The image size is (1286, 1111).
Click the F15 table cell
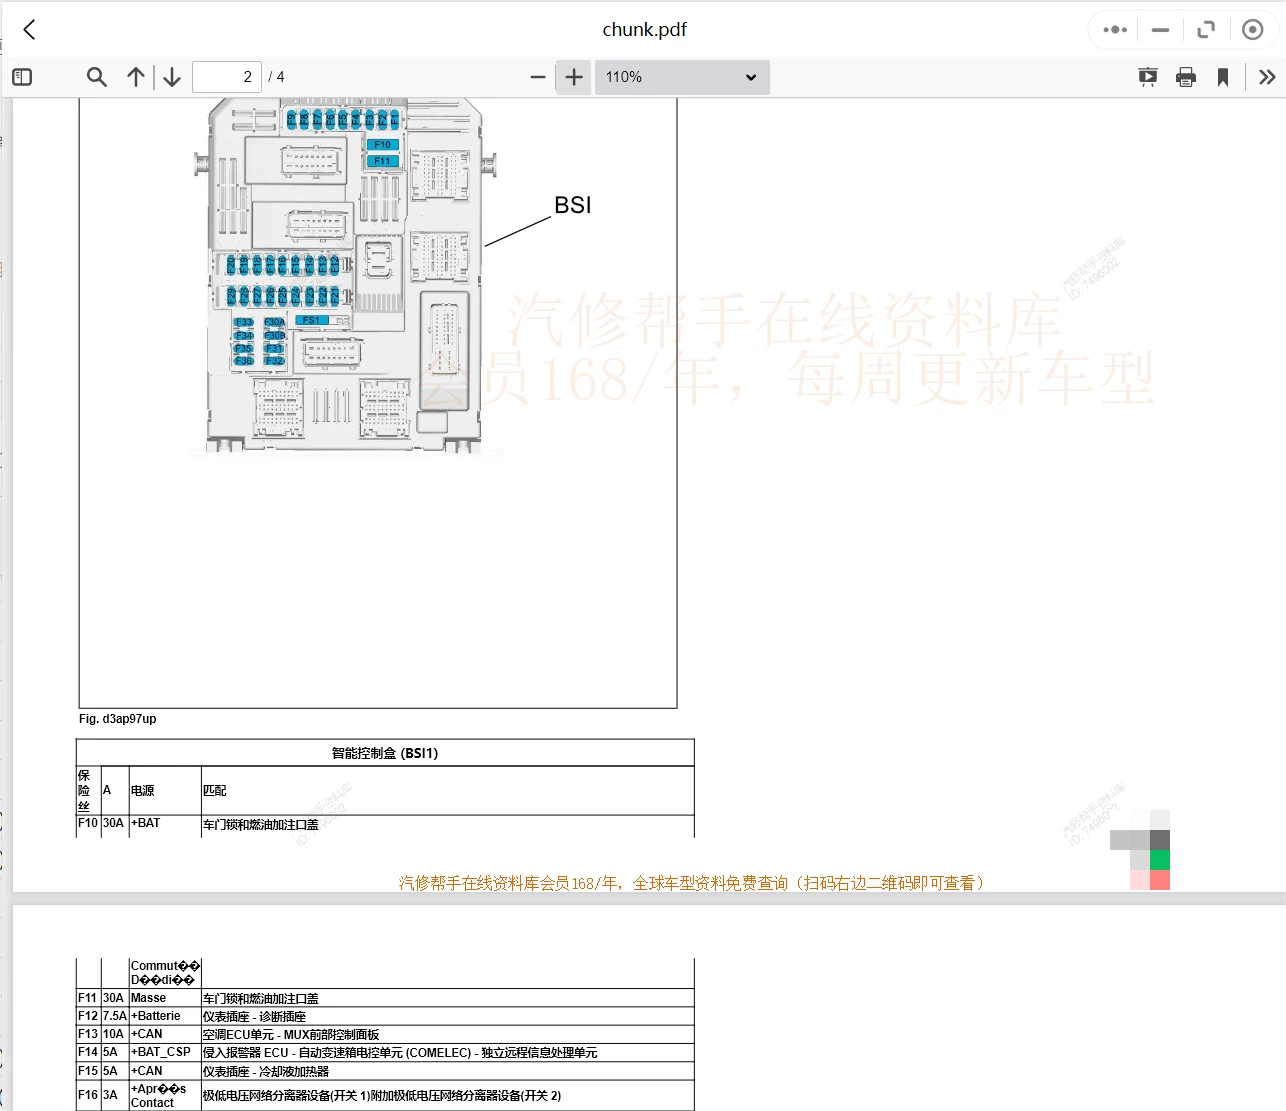click(88, 1071)
